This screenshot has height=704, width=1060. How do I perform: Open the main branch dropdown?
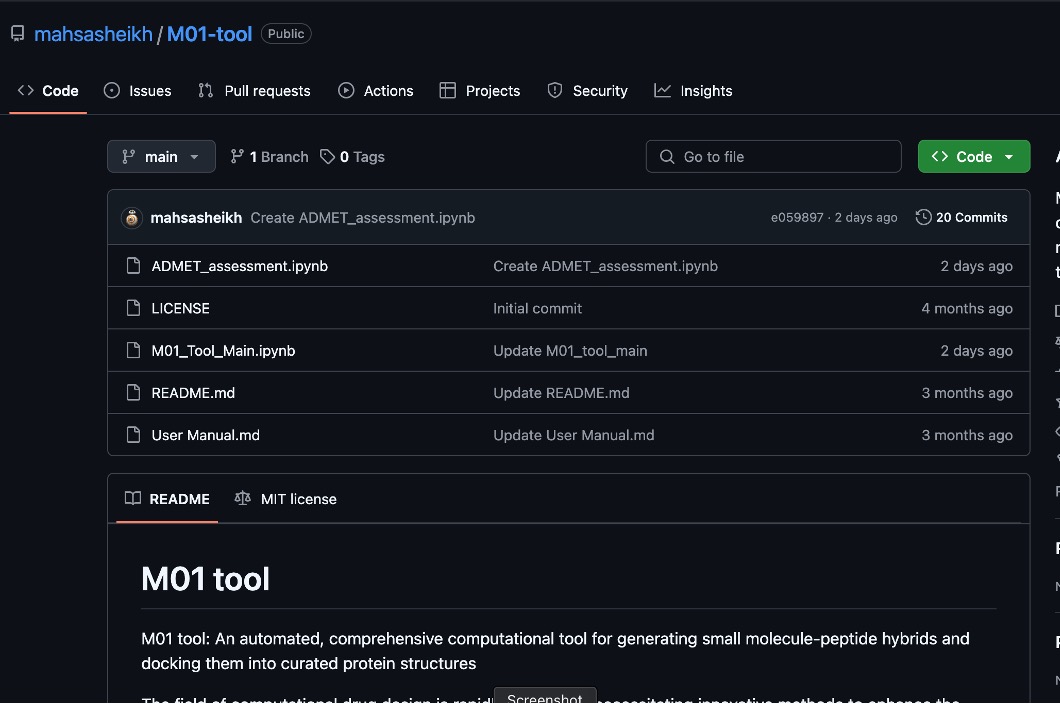pos(161,157)
